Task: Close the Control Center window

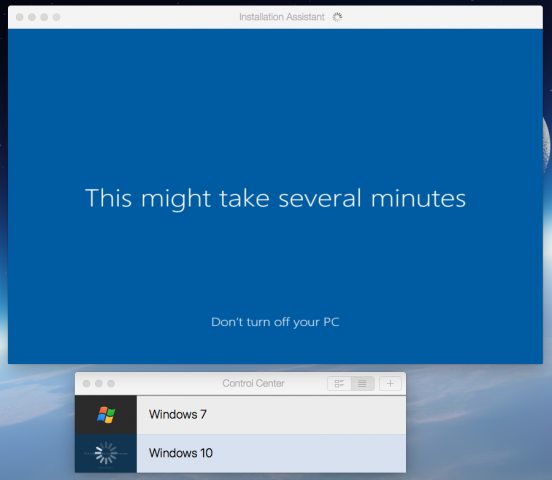Action: click(x=87, y=384)
